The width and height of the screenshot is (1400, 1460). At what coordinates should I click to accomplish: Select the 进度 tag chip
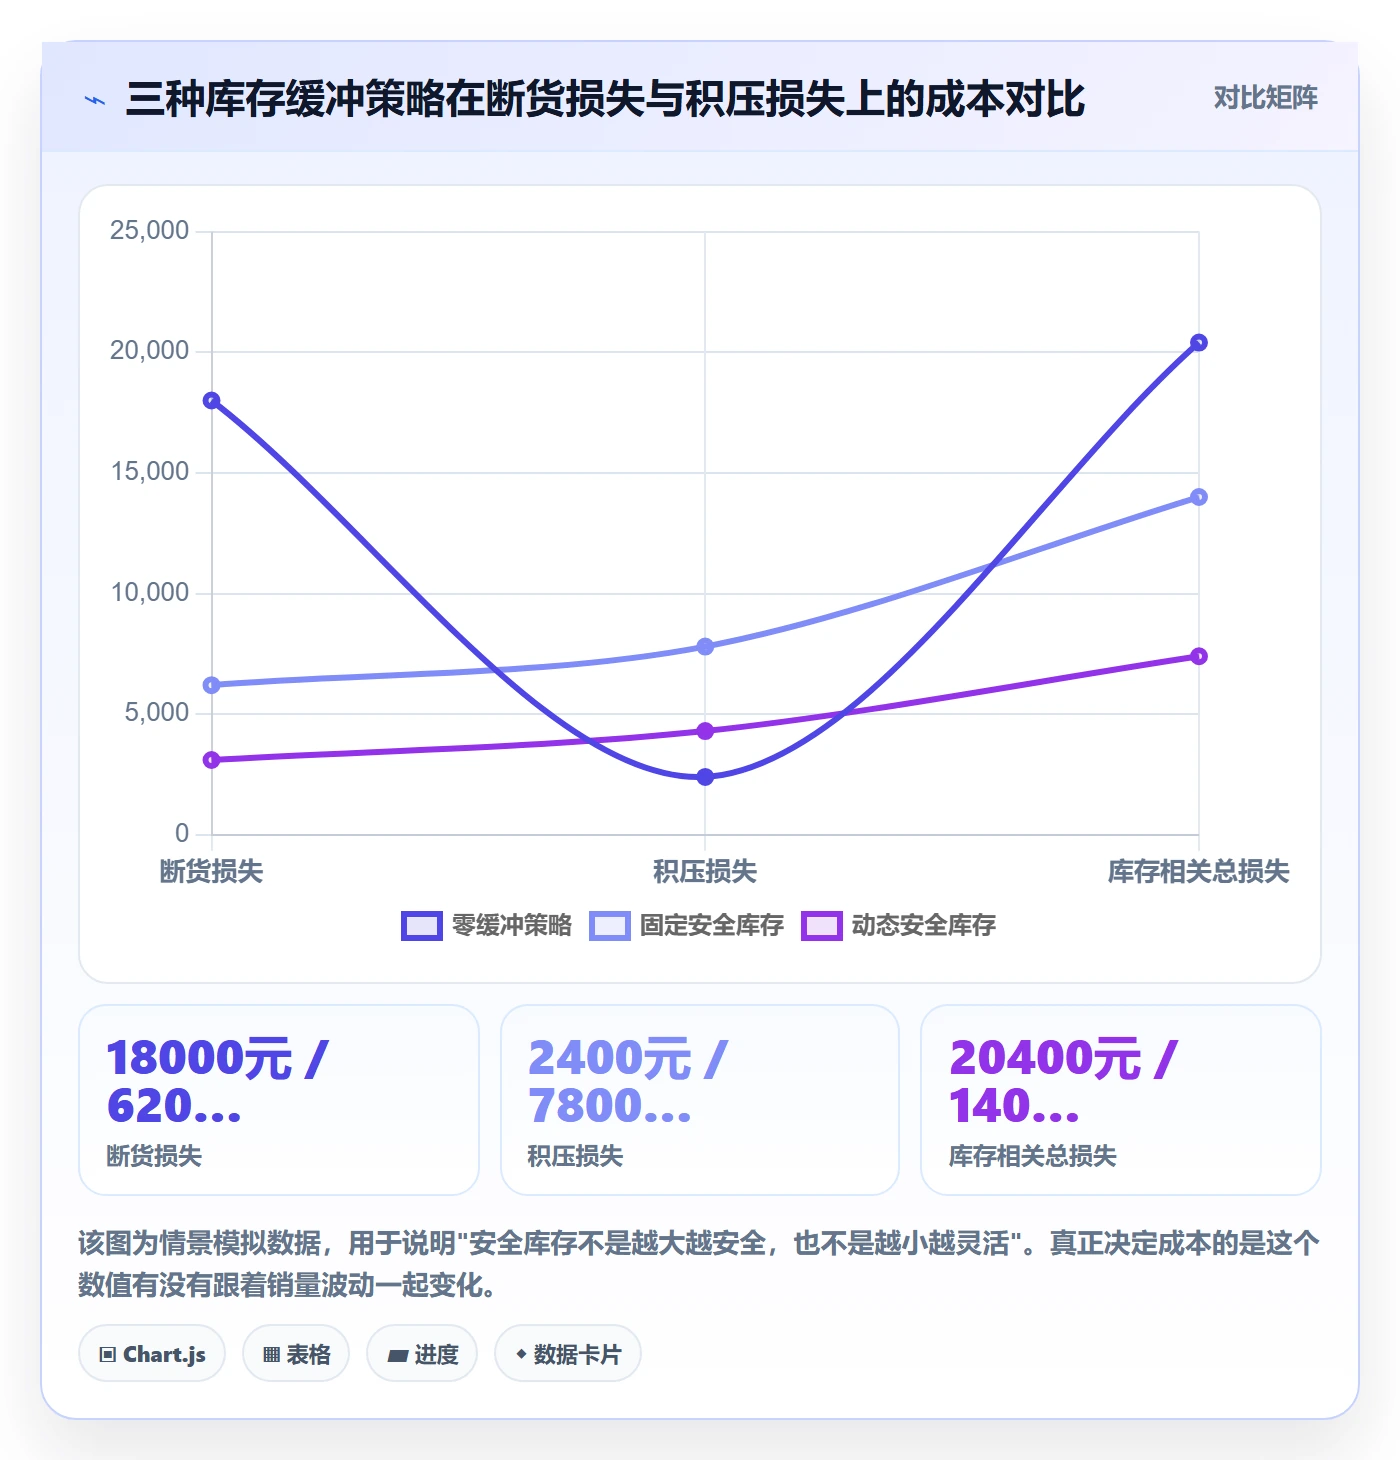[x=422, y=1354]
